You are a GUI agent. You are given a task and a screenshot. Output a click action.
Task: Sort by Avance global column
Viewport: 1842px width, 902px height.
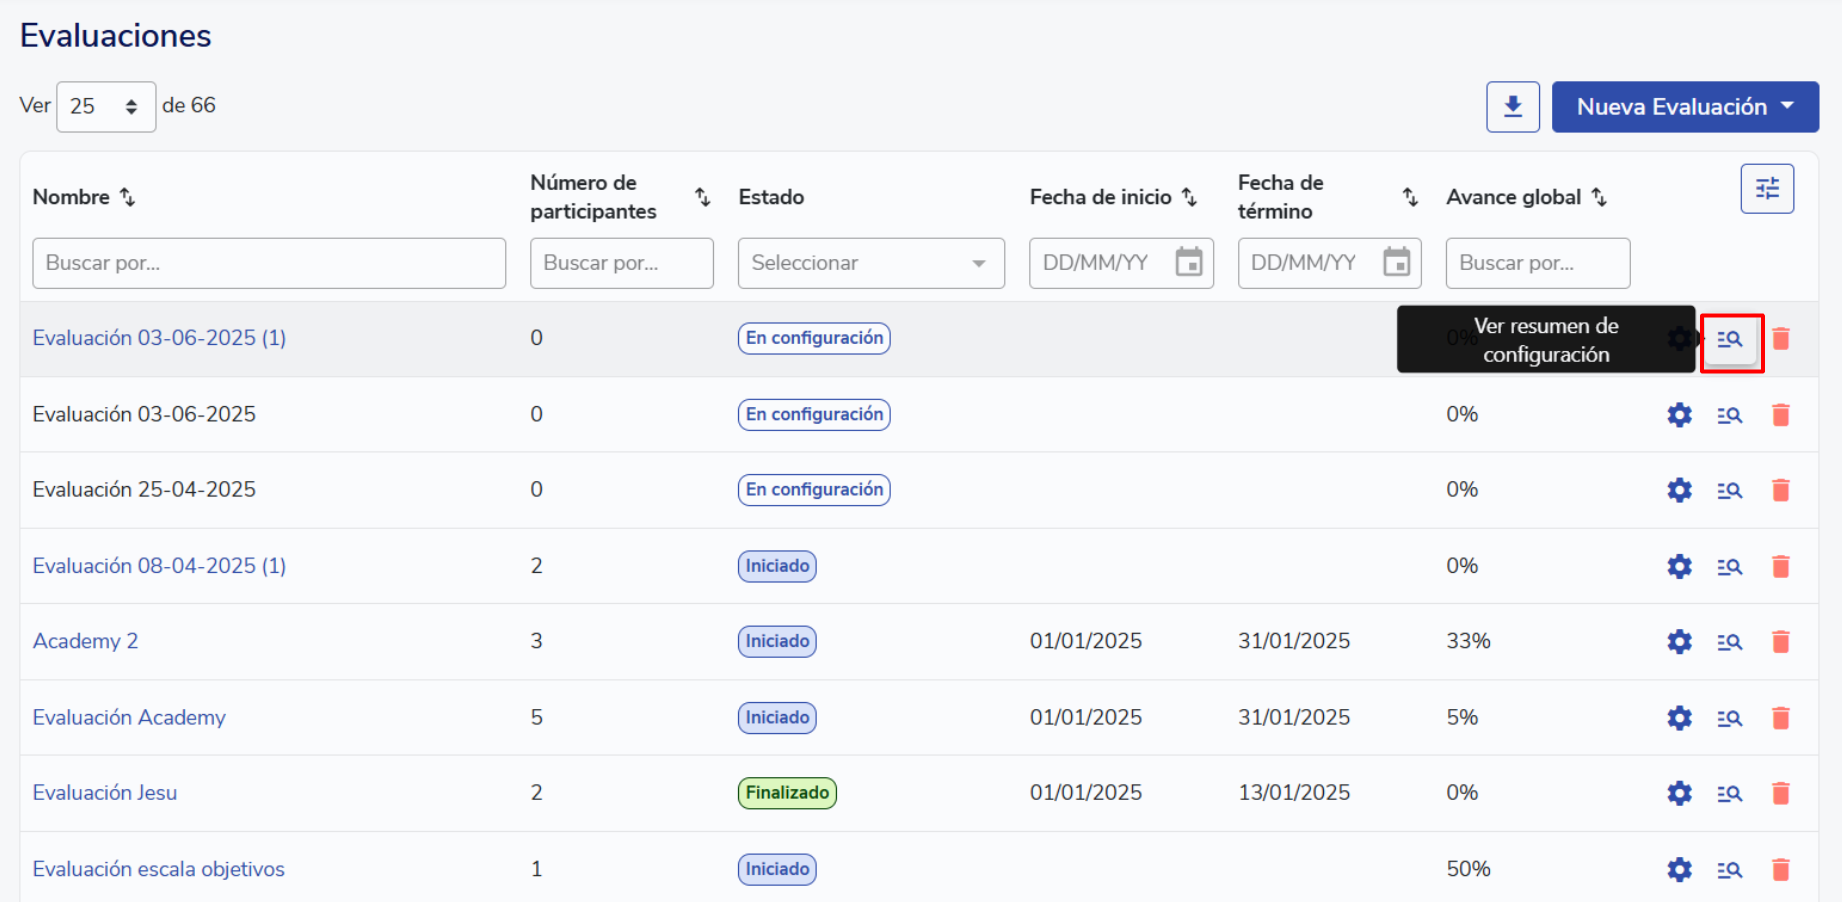[x=1599, y=197]
